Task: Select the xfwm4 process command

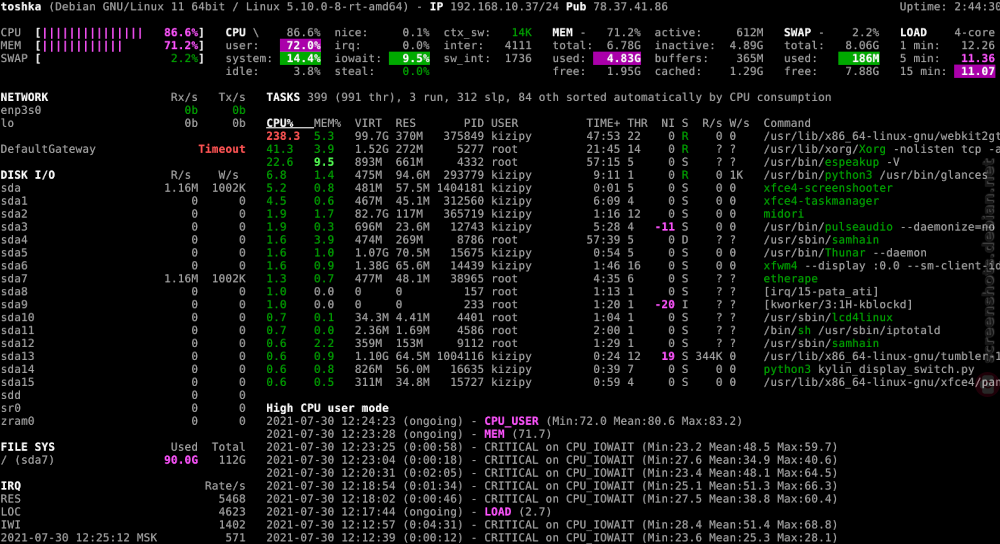Action: pos(879,265)
